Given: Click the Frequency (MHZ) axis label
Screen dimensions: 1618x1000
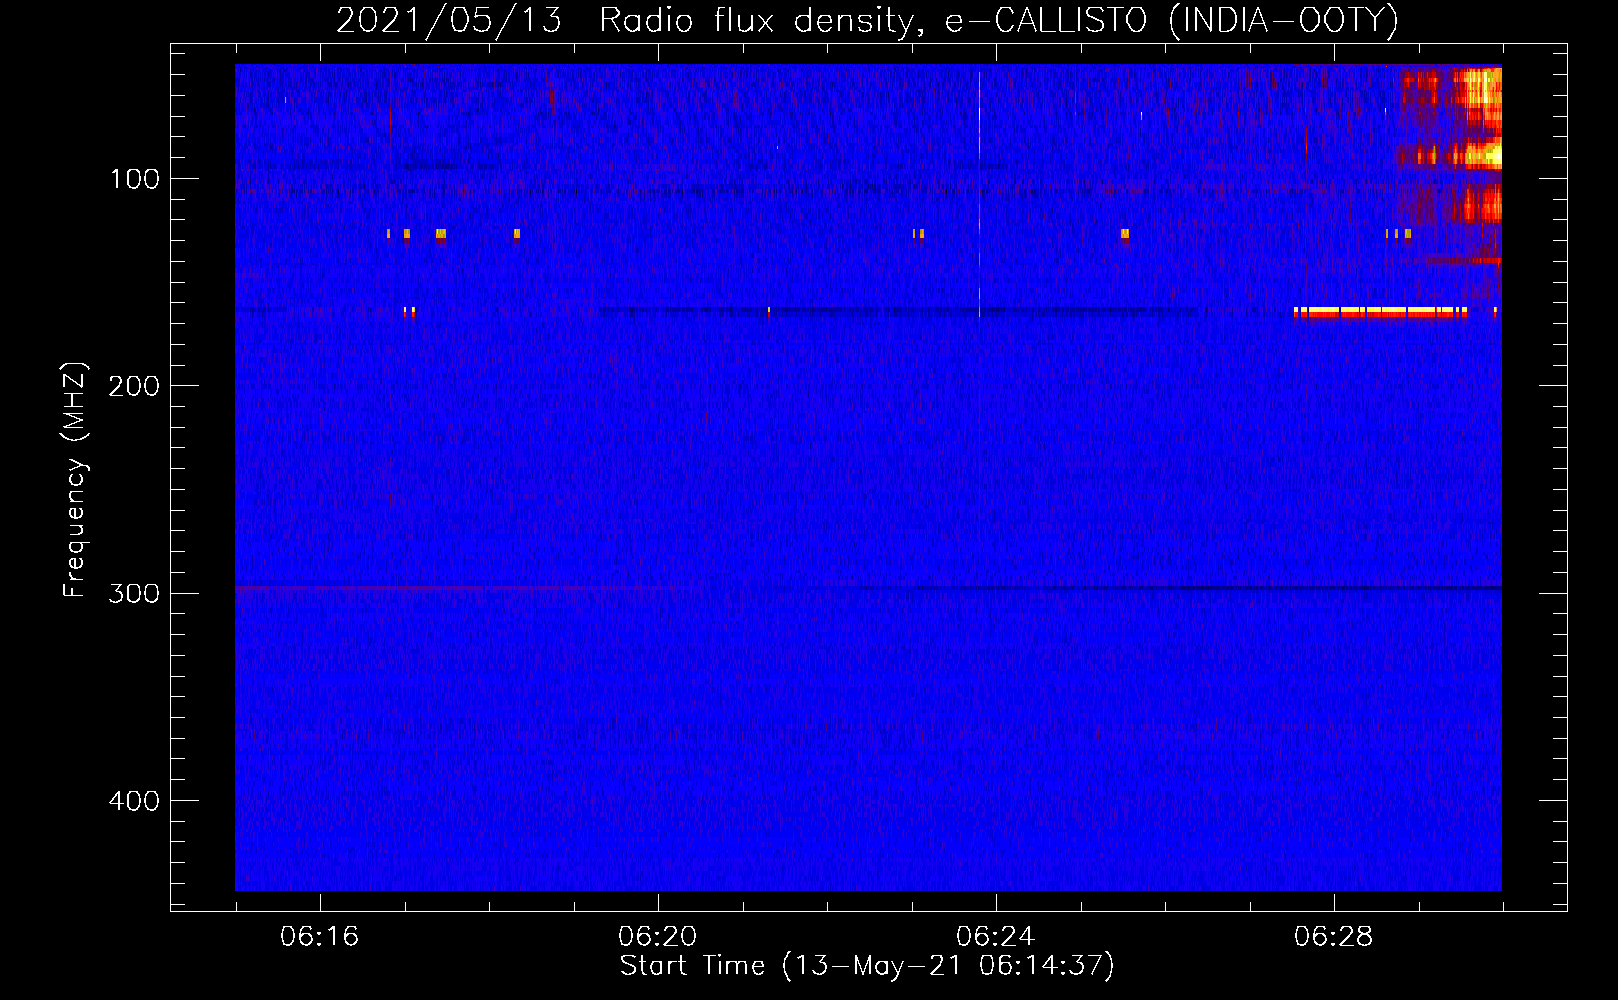Looking at the screenshot, I should pyautogui.click(x=75, y=479).
